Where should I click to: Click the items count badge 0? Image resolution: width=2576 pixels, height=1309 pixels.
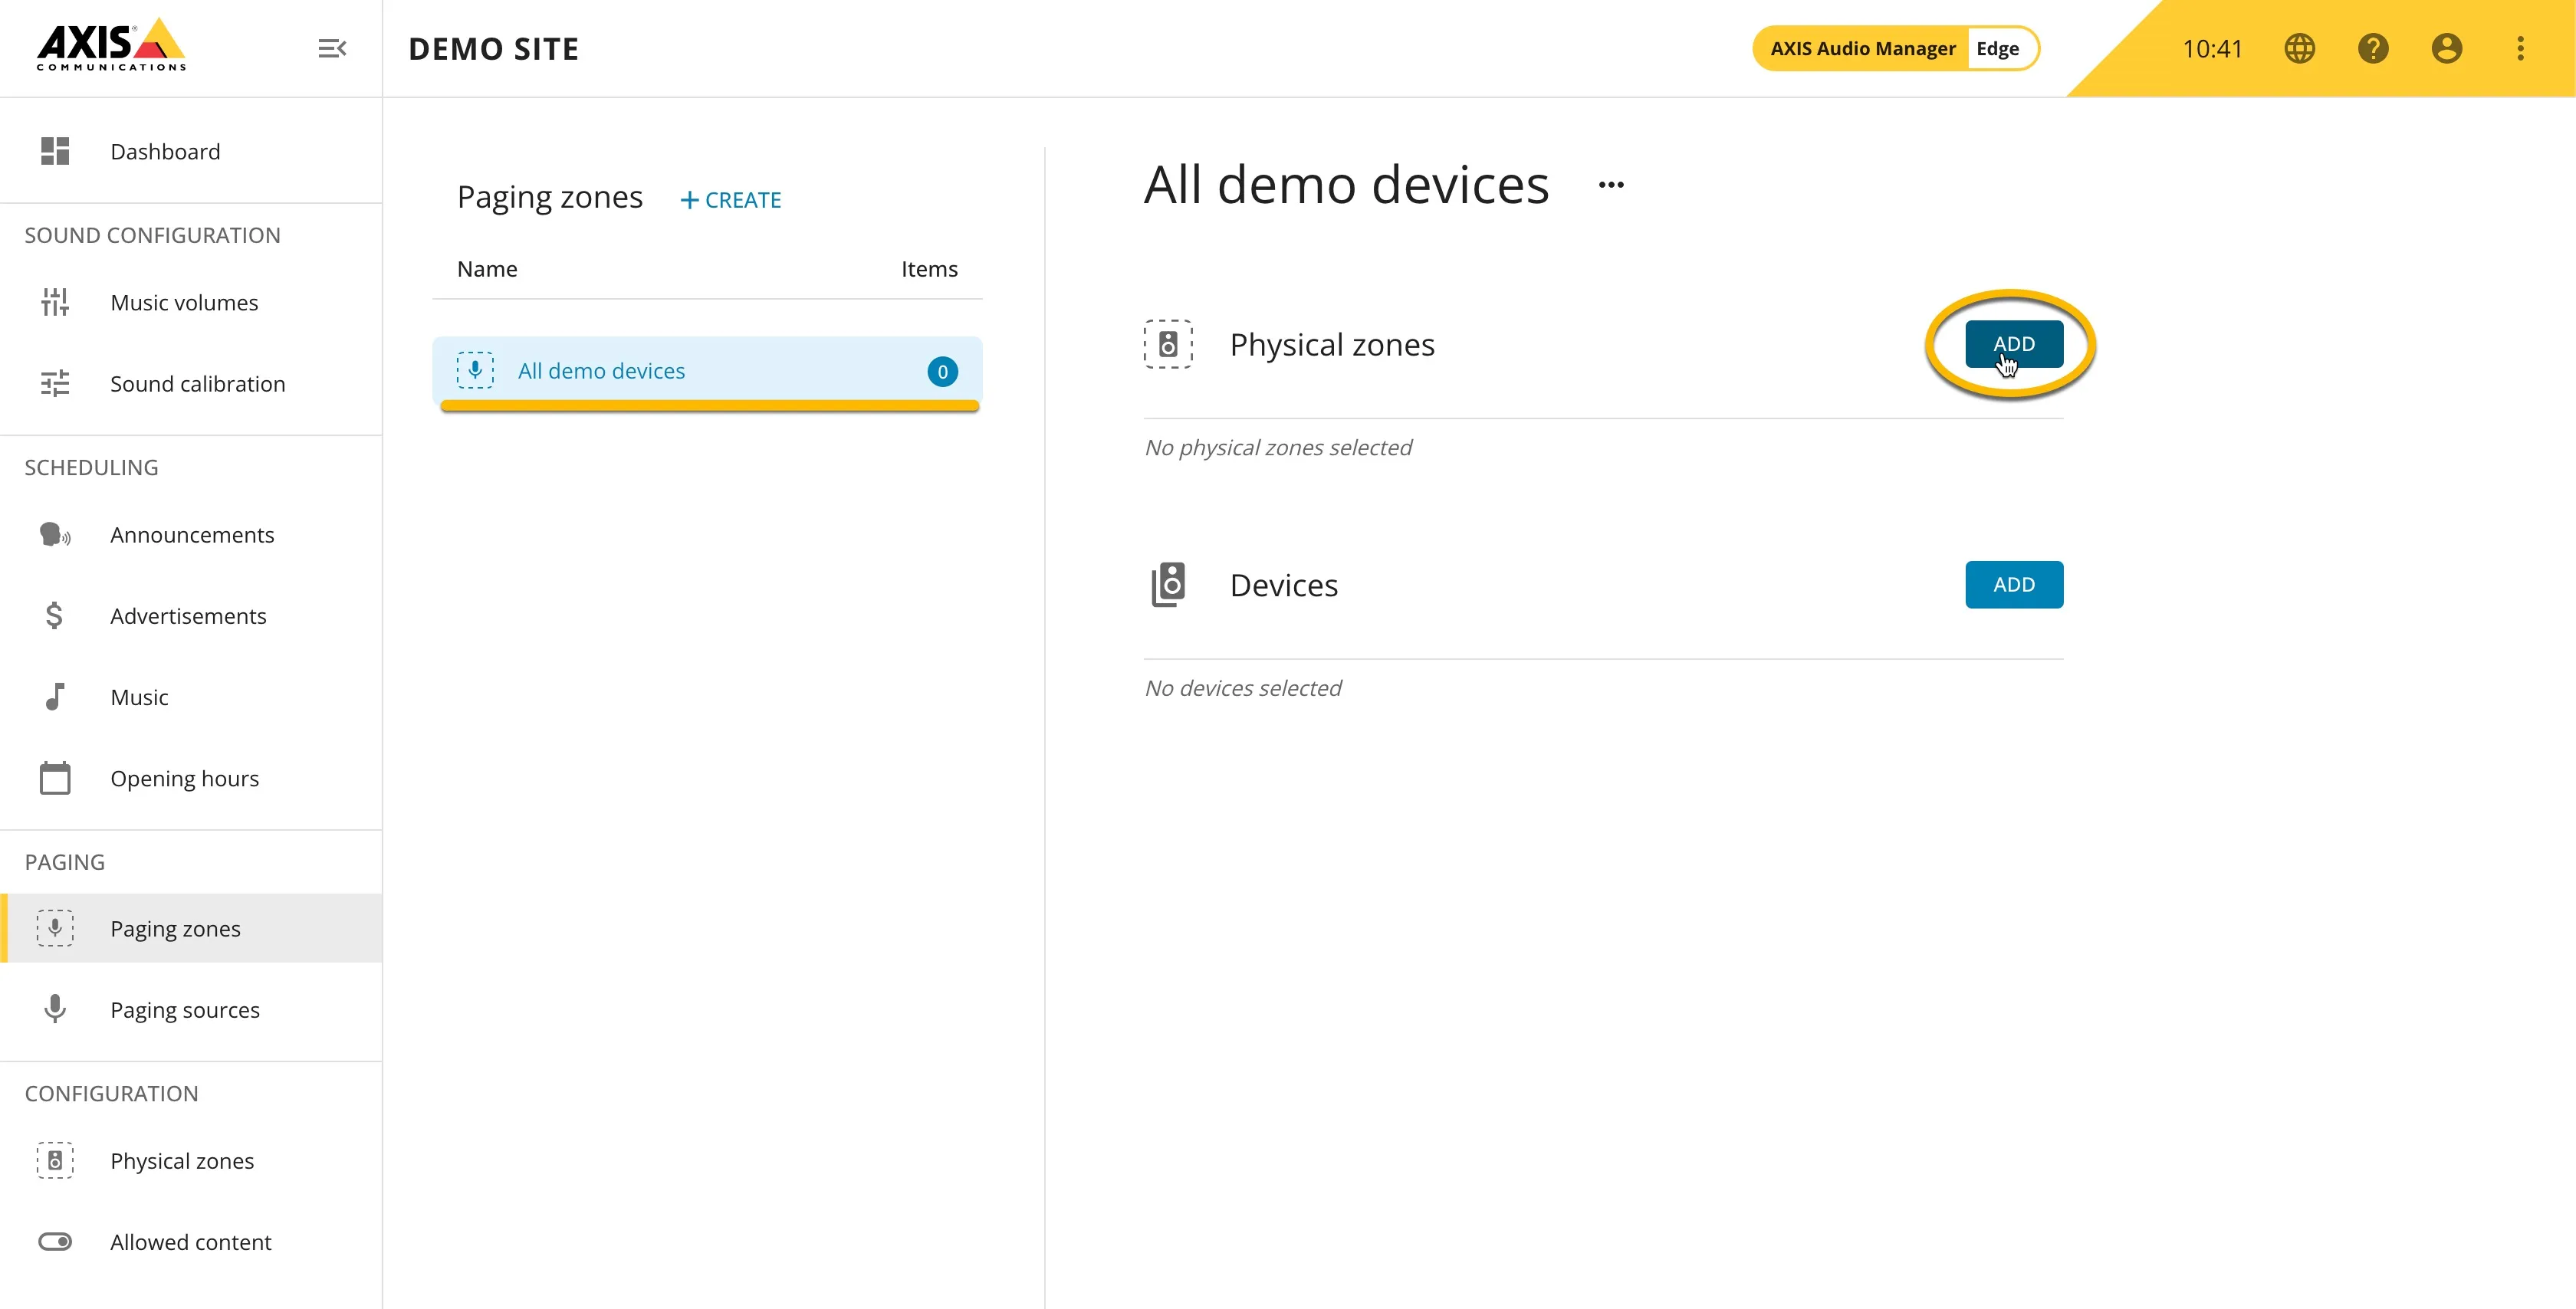tap(942, 372)
